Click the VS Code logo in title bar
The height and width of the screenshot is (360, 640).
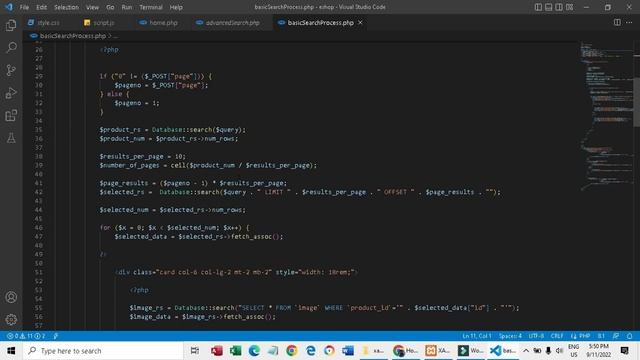(x=9, y=7)
